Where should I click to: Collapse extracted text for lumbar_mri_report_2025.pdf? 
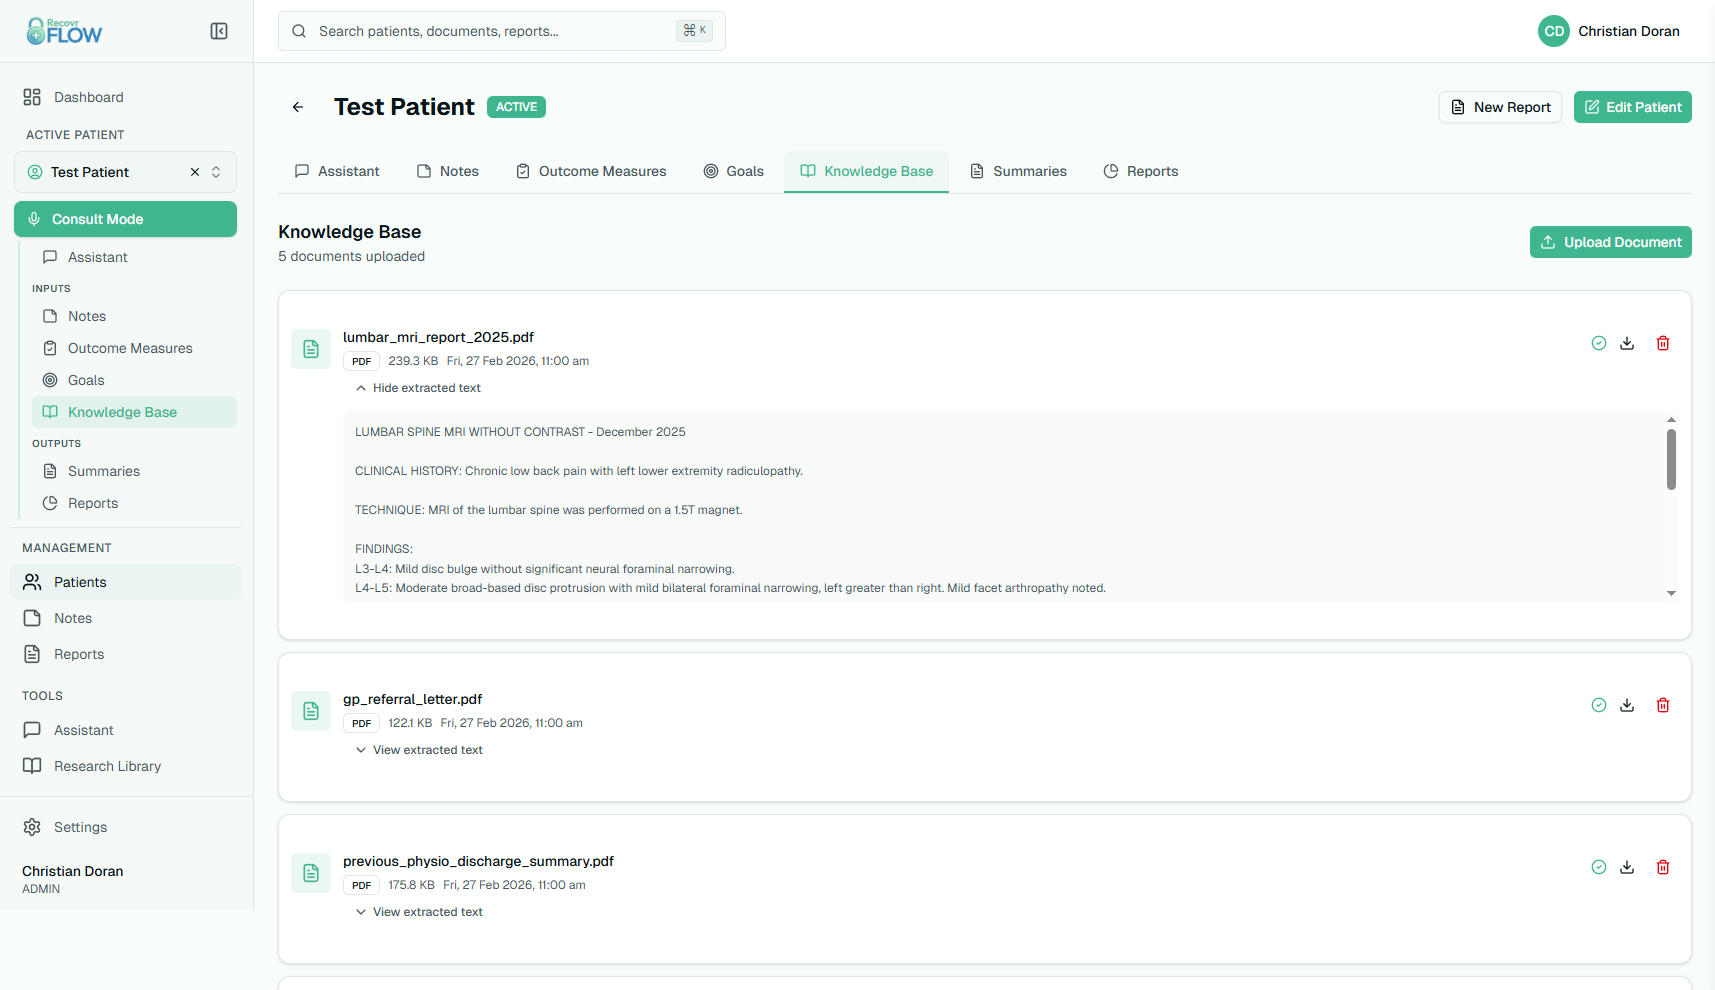point(417,388)
